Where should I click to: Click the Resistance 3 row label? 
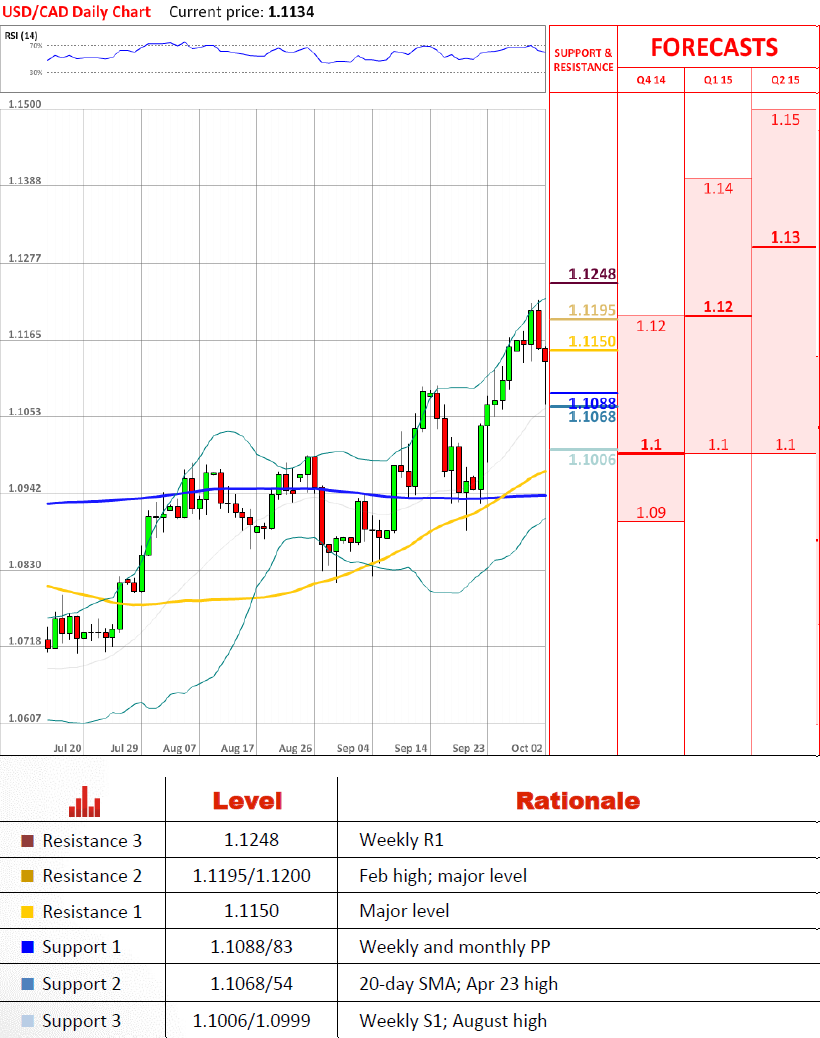click(92, 841)
